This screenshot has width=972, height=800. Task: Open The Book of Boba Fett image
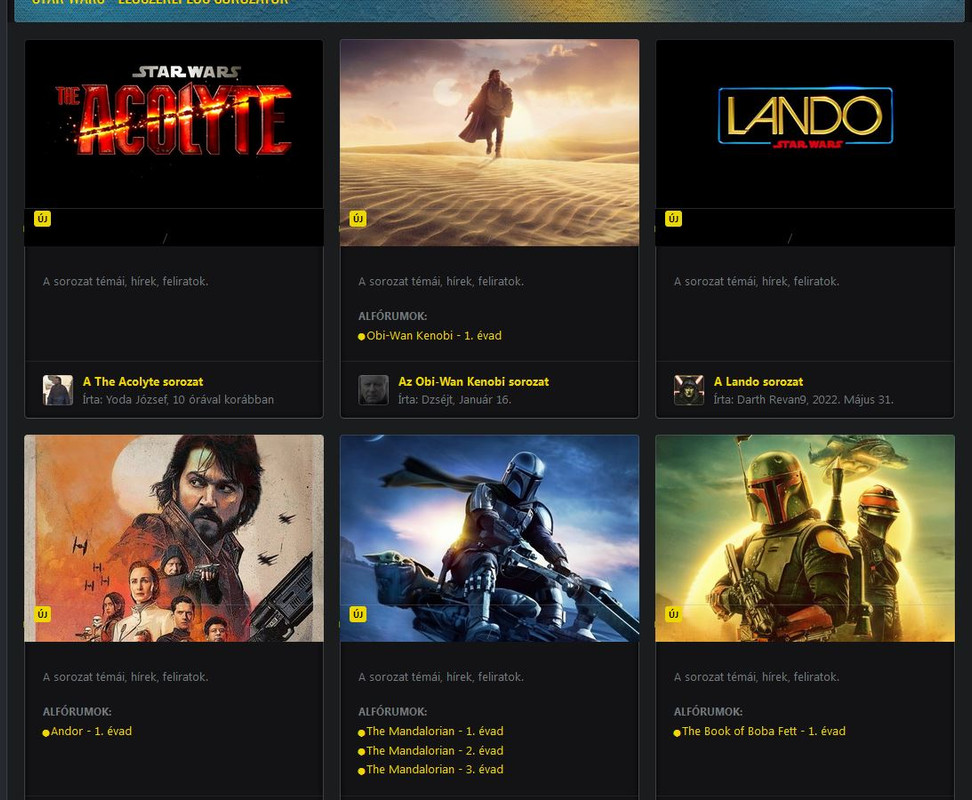pyautogui.click(x=805, y=538)
